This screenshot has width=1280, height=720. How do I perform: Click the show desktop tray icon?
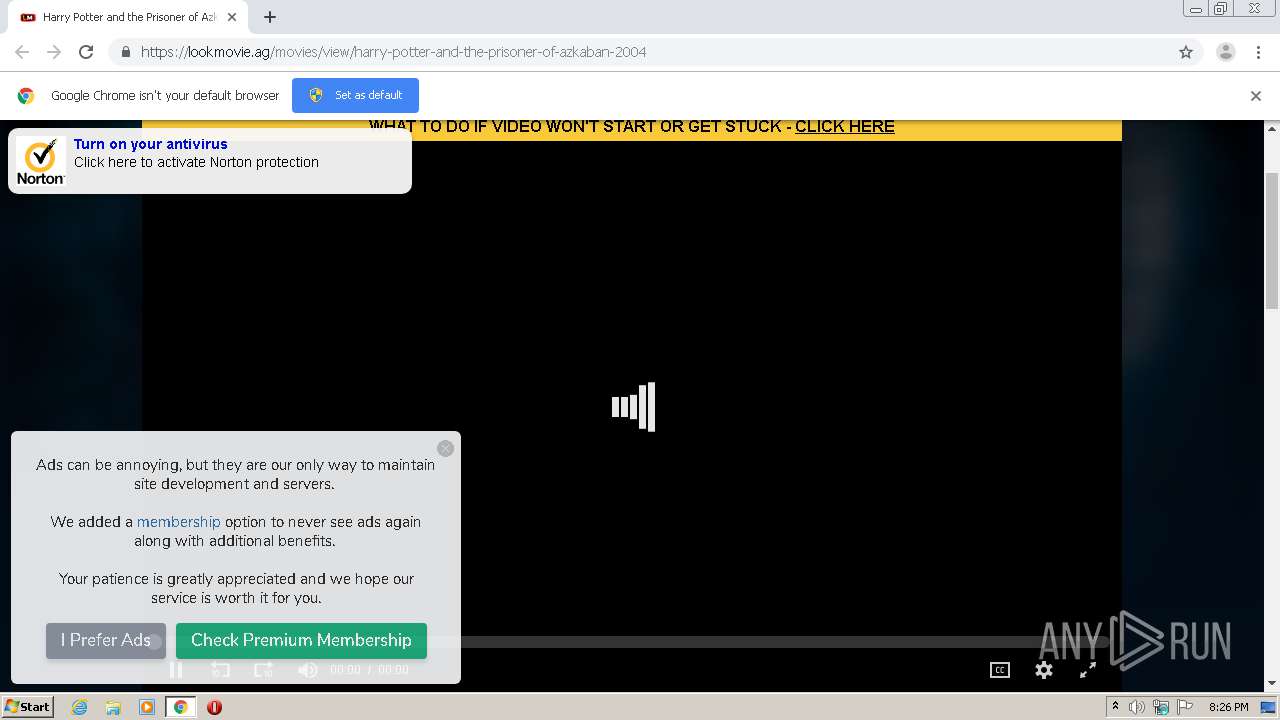[x=1268, y=707]
